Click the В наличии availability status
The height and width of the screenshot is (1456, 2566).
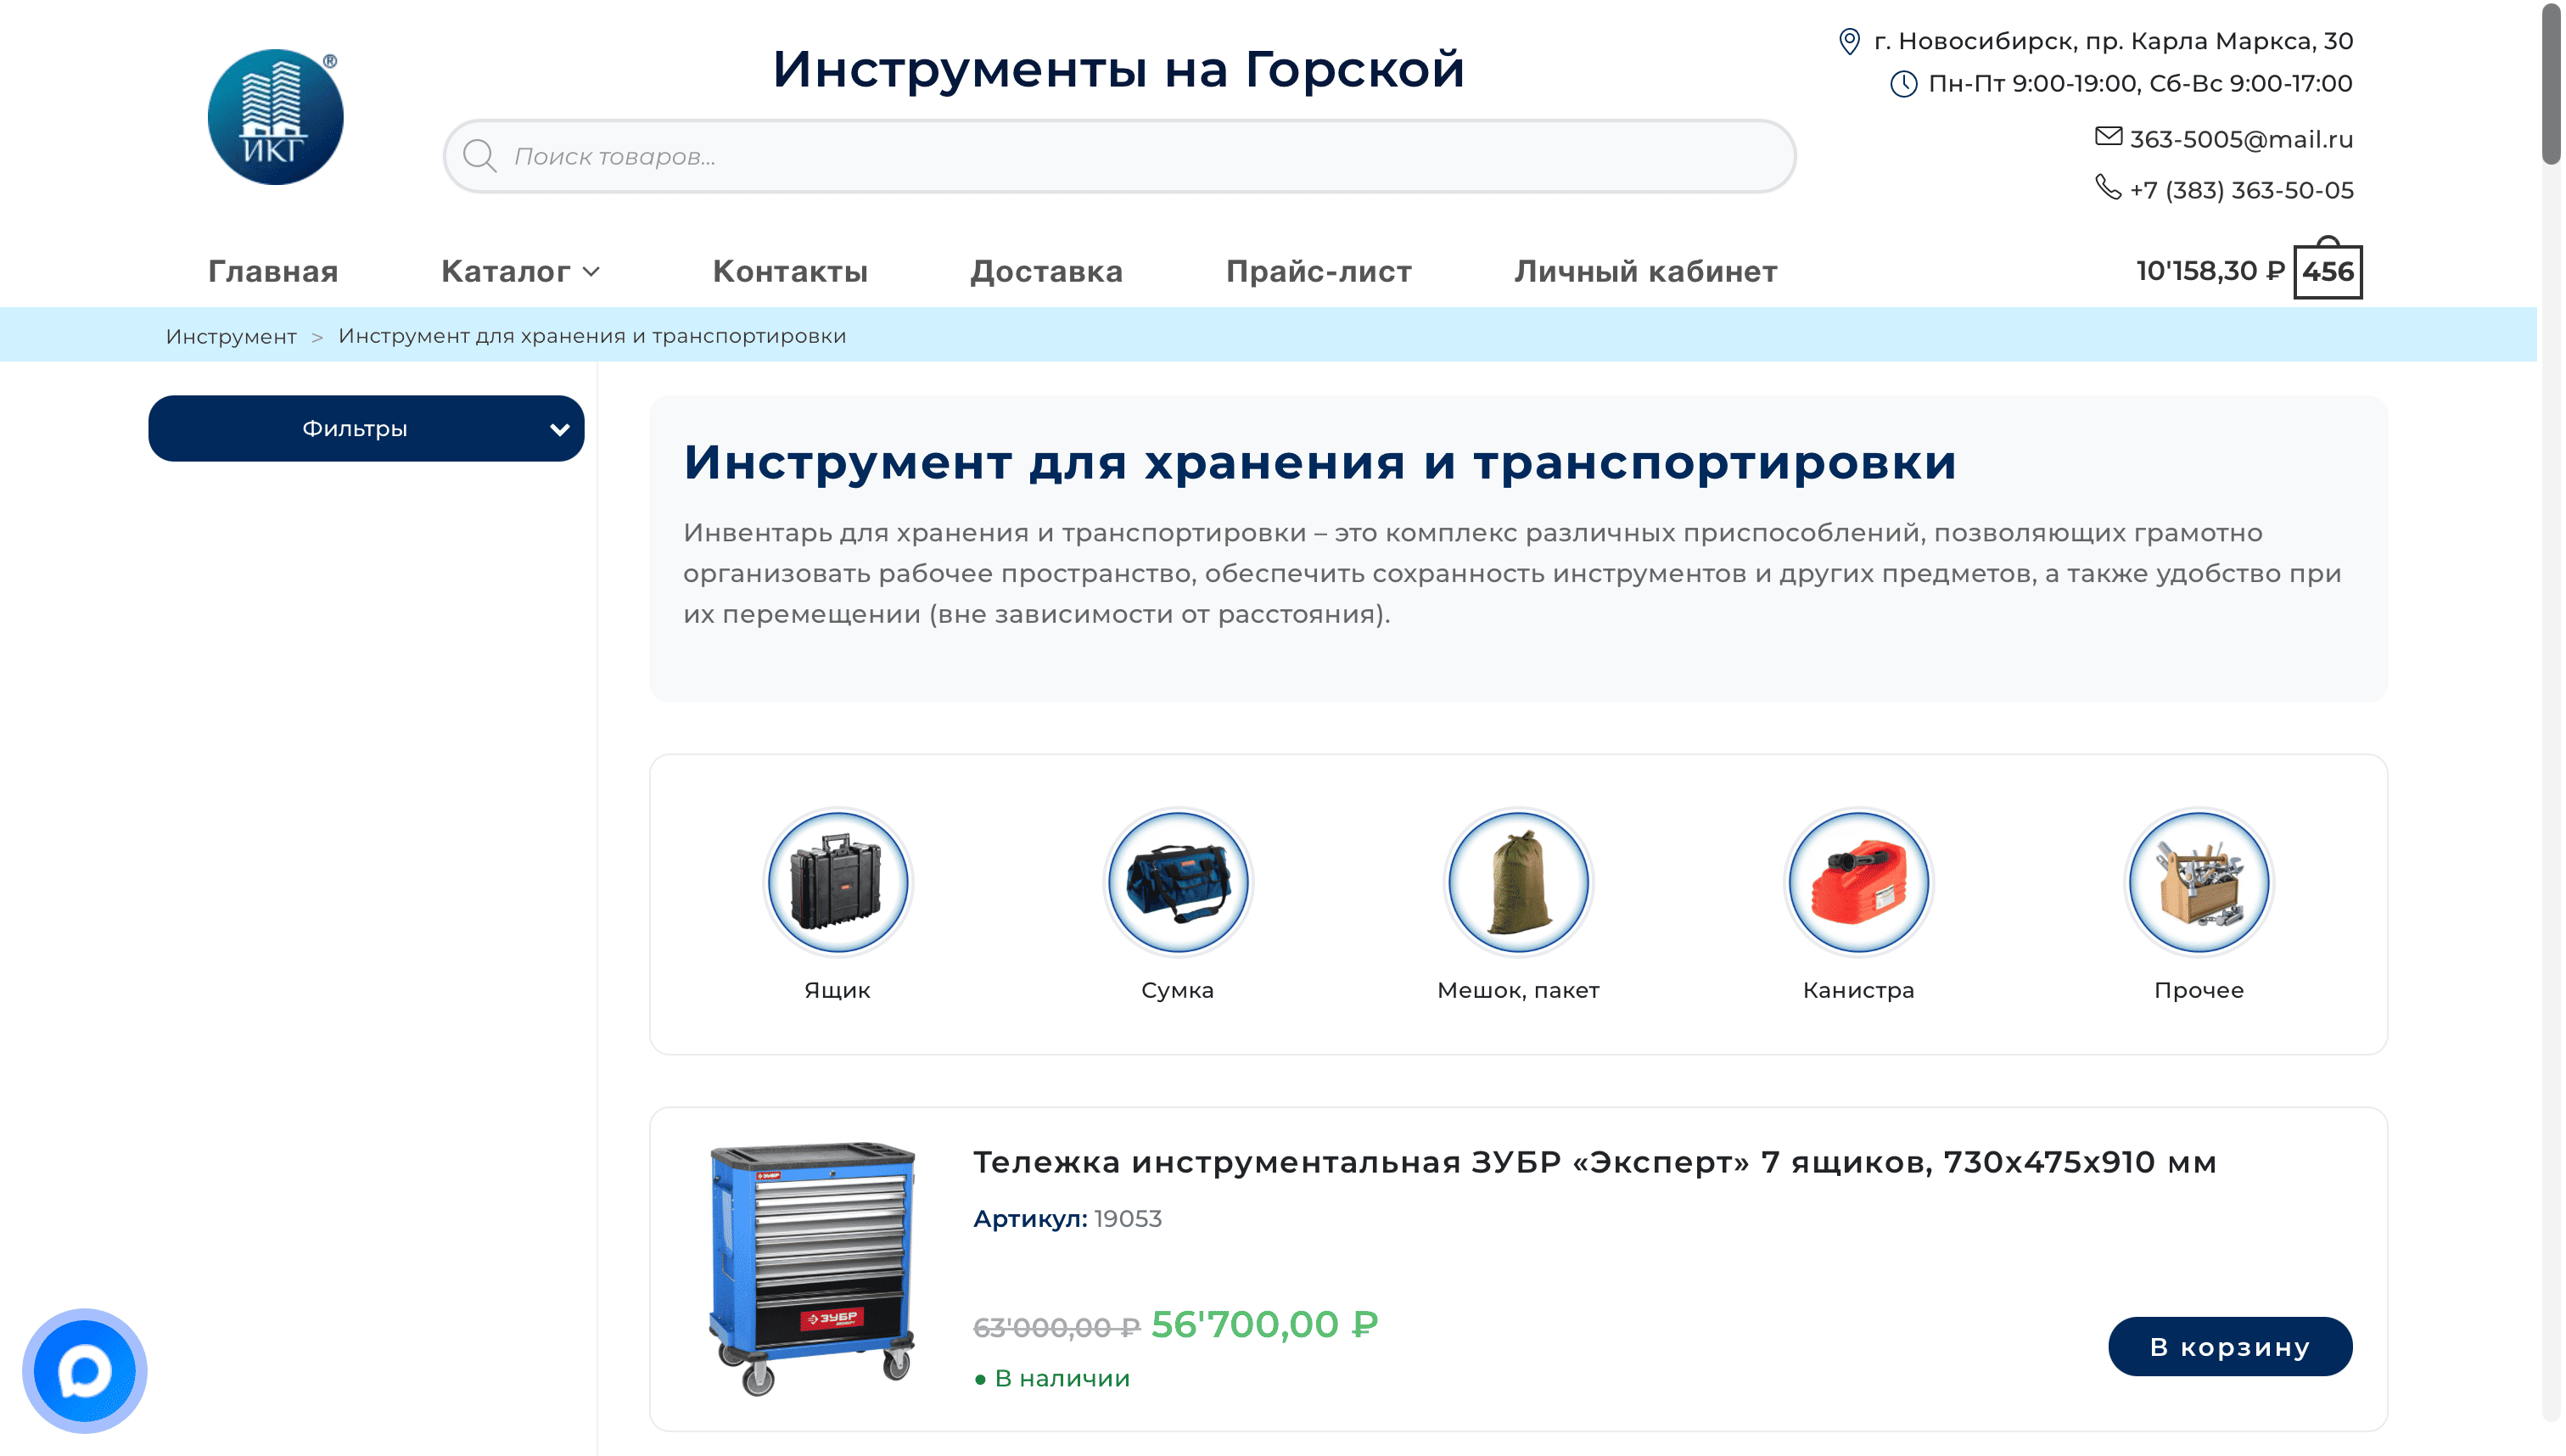coord(1052,1378)
